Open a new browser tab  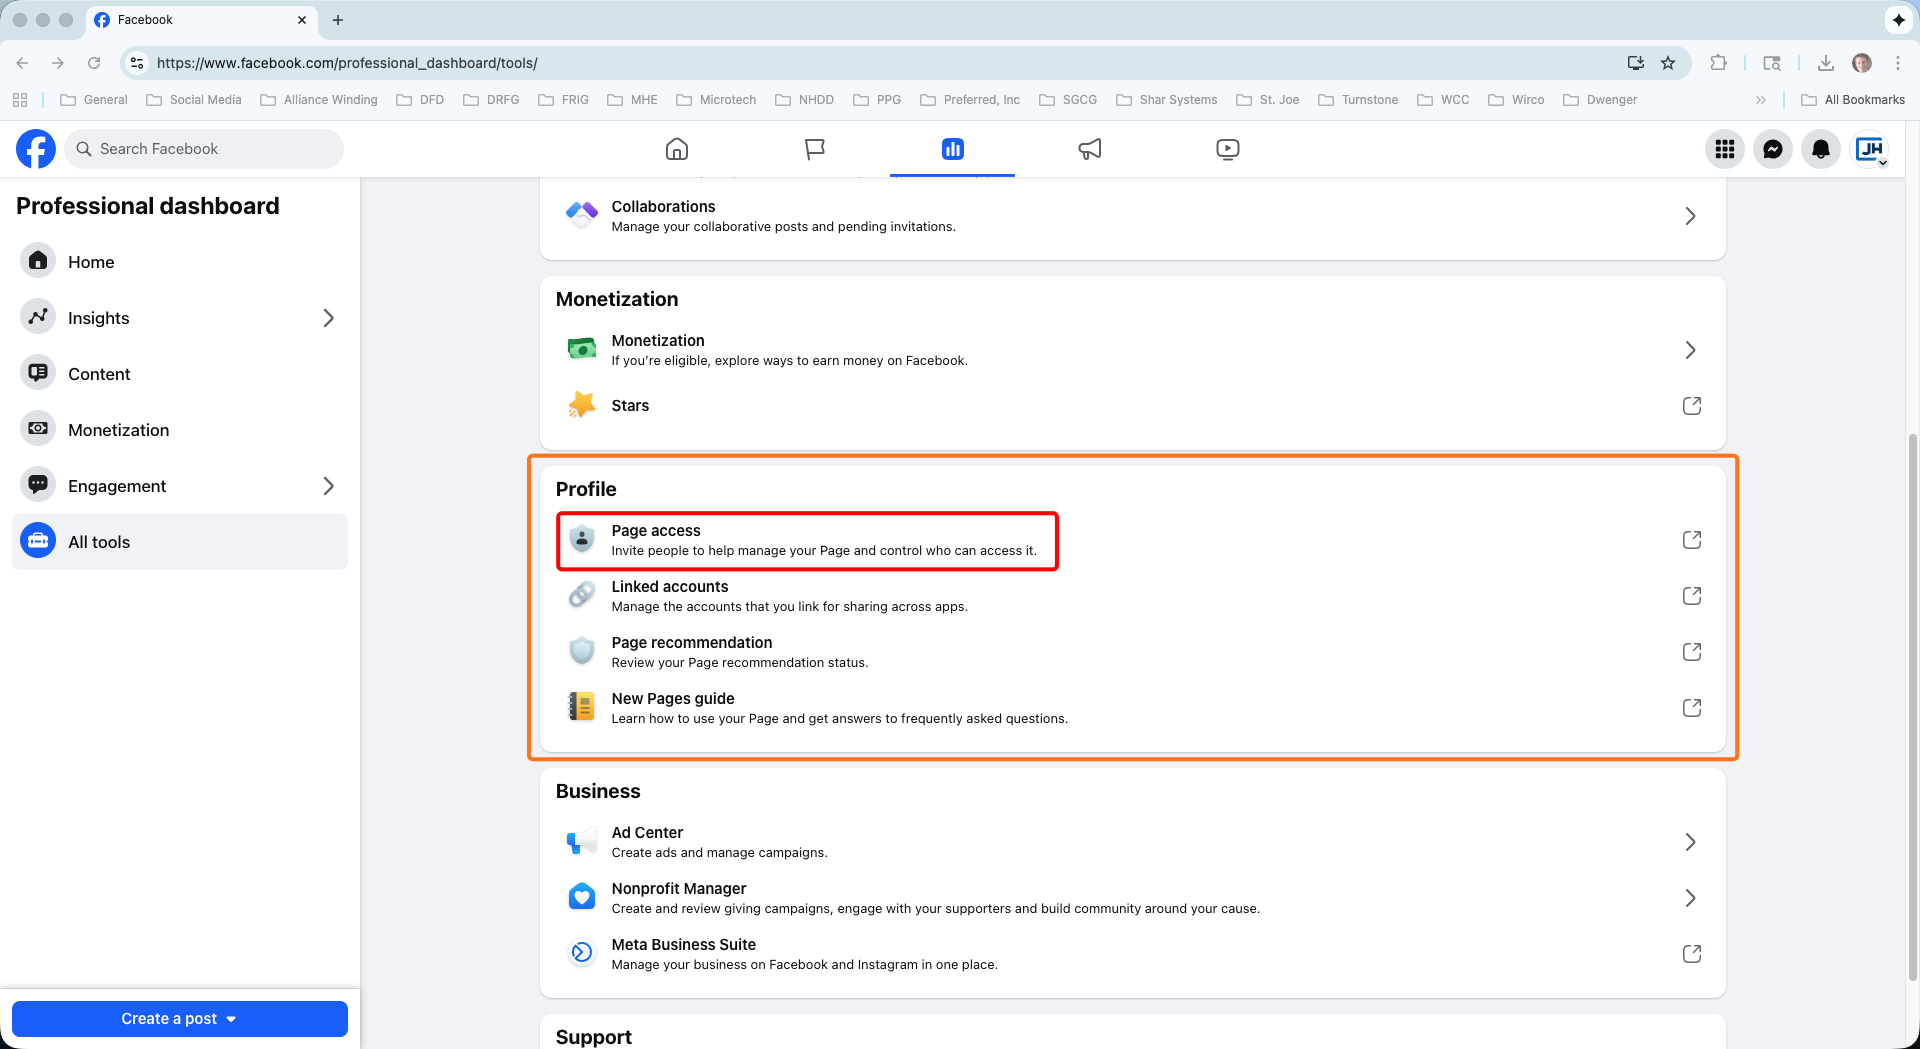pos(338,20)
